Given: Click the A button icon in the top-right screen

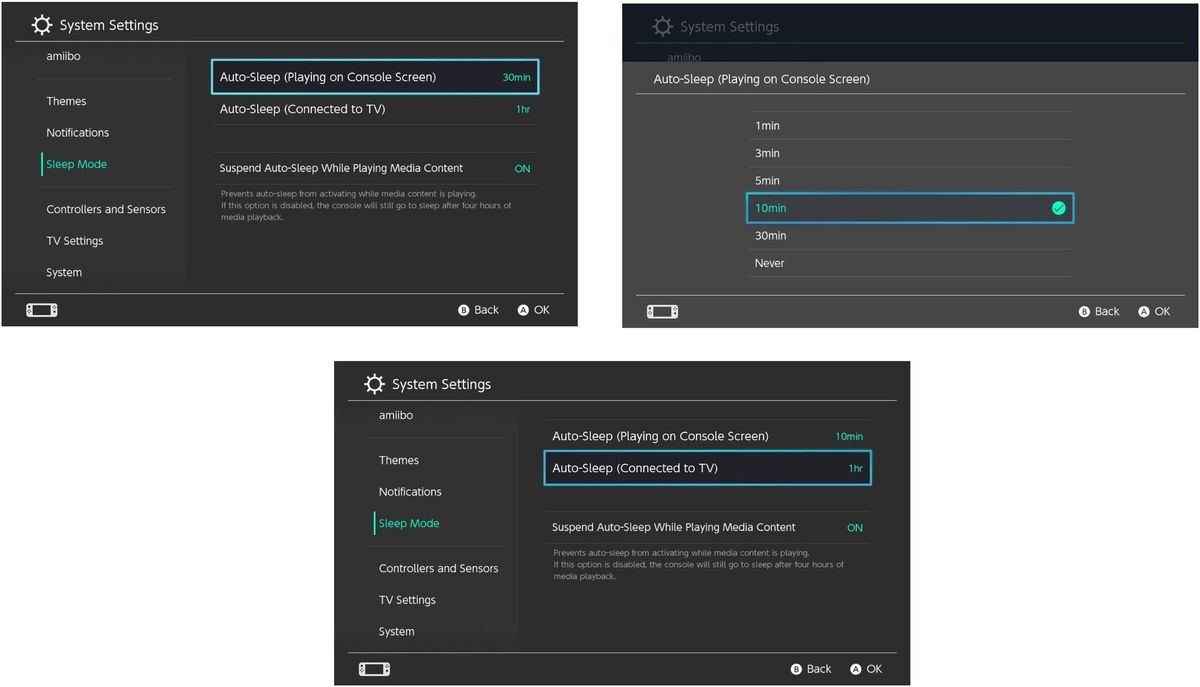Looking at the screenshot, I should [x=1144, y=312].
